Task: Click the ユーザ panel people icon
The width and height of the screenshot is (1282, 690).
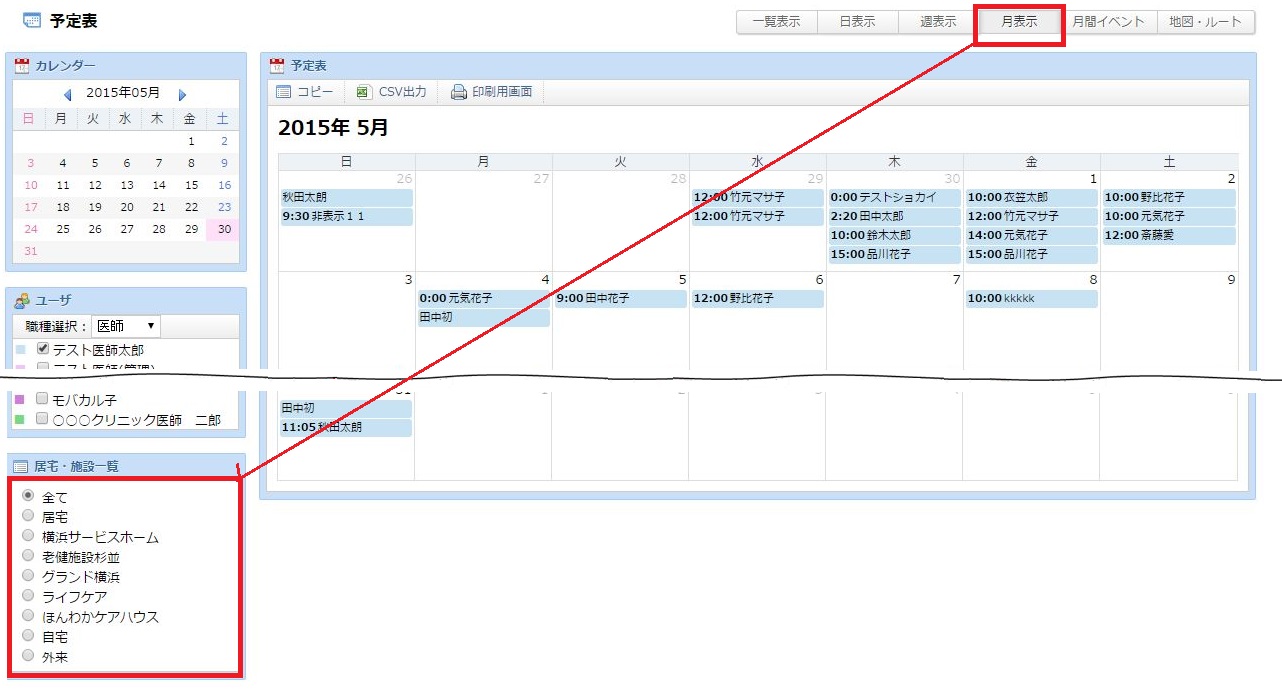Action: click(22, 300)
